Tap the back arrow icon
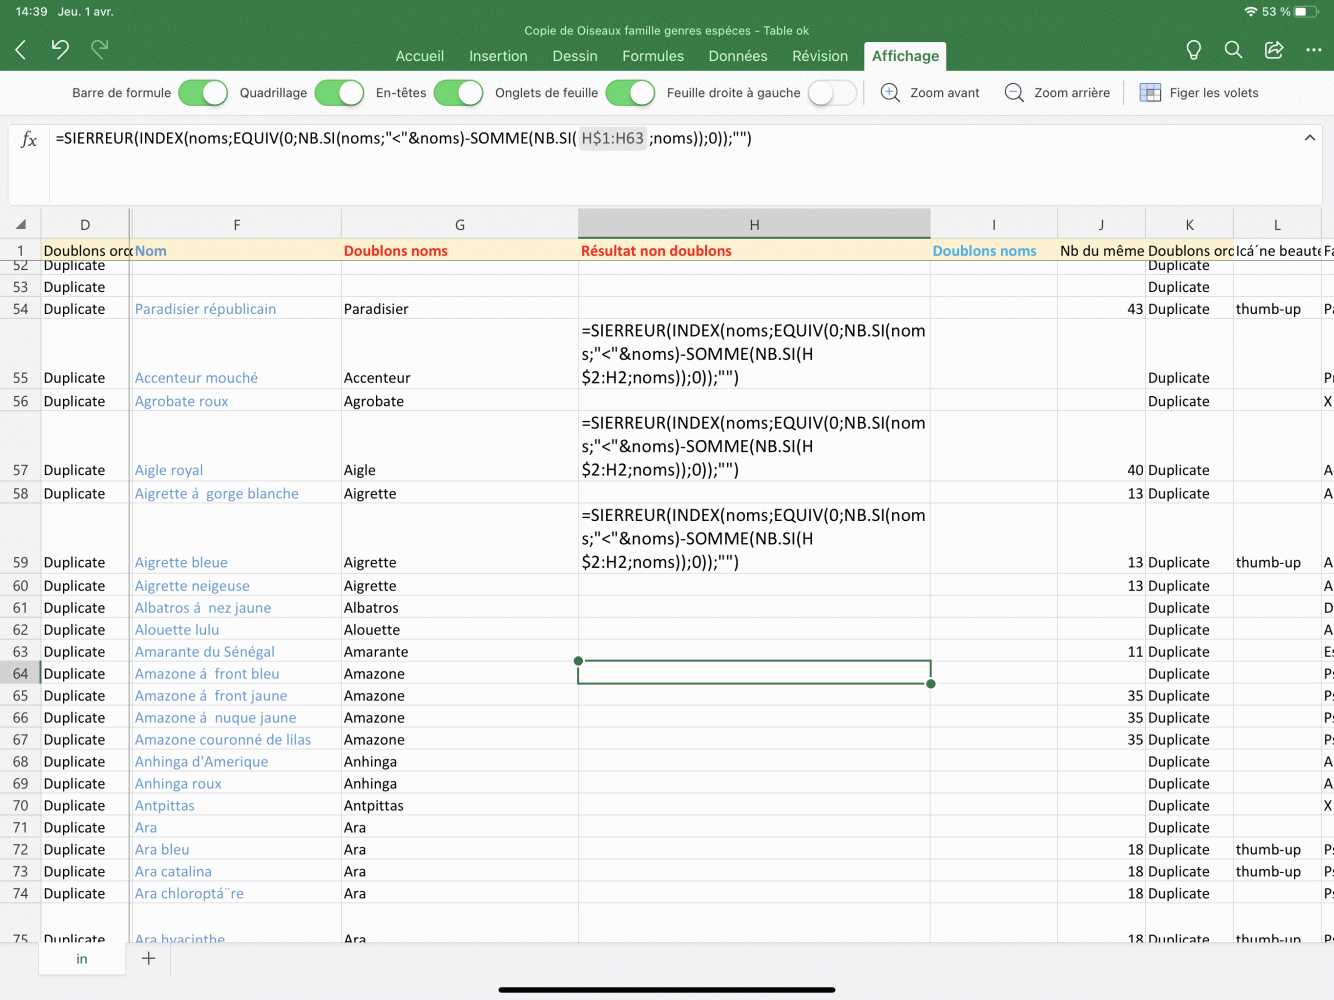 tap(21, 49)
